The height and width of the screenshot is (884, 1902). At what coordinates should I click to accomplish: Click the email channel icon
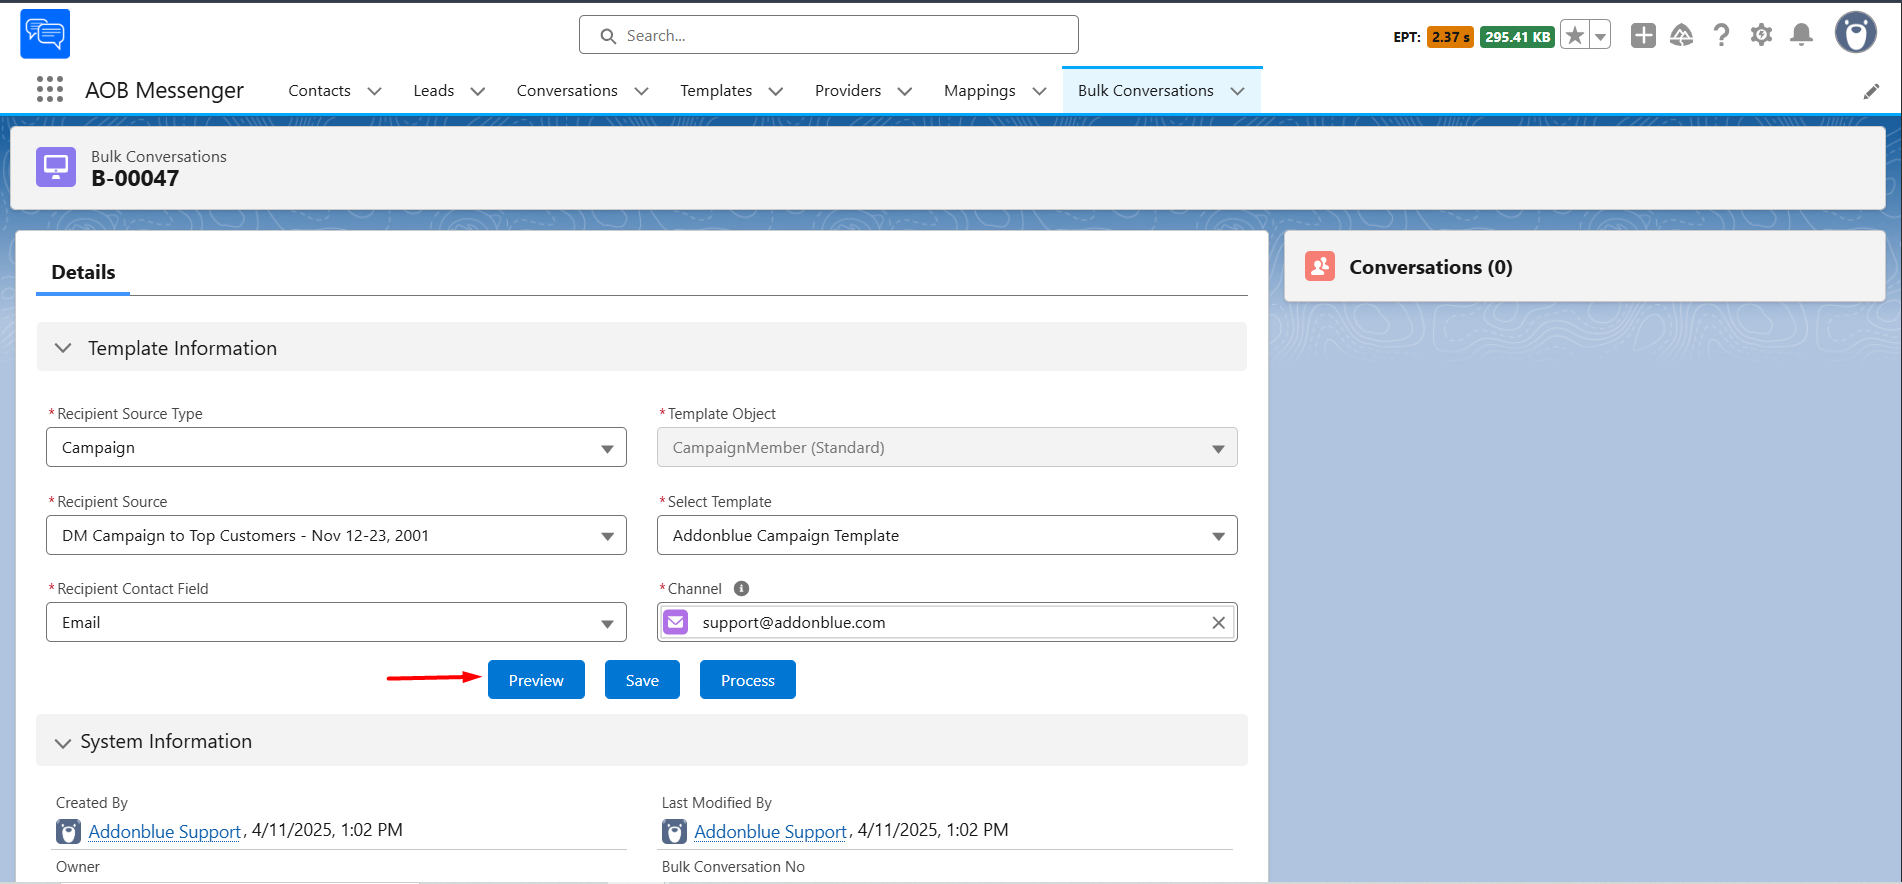pos(676,622)
